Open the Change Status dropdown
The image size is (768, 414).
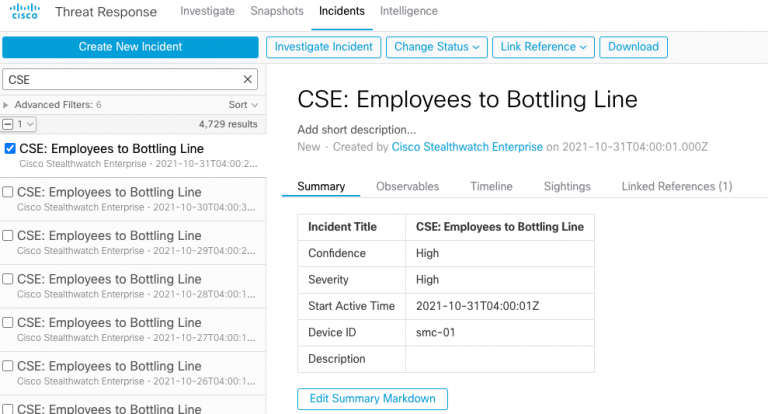pos(436,47)
